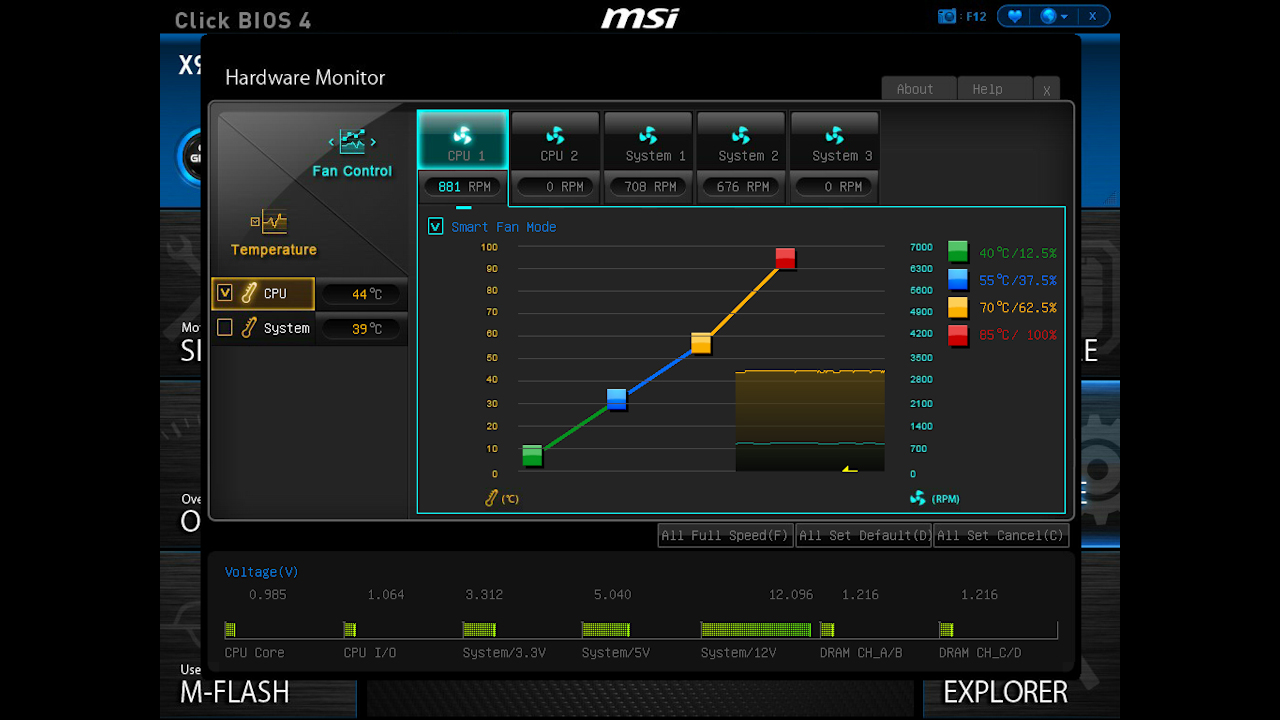Click the F12 screenshot camera icon
Screen dimensions: 1280x720
[x=947, y=16]
